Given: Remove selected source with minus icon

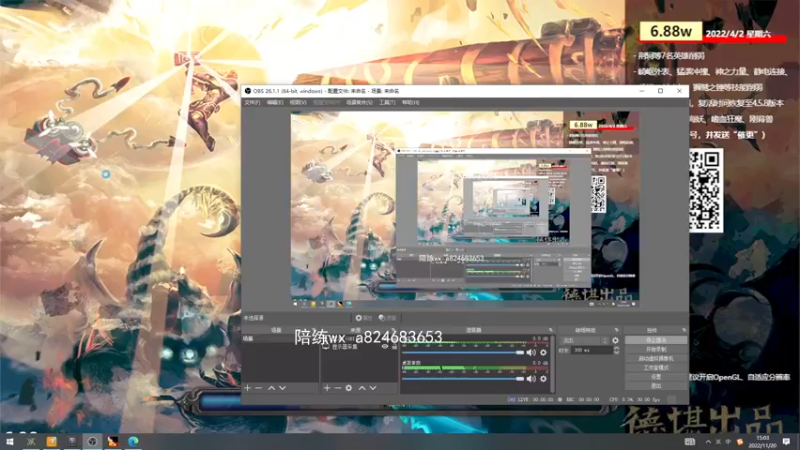Looking at the screenshot, I should tap(337, 388).
